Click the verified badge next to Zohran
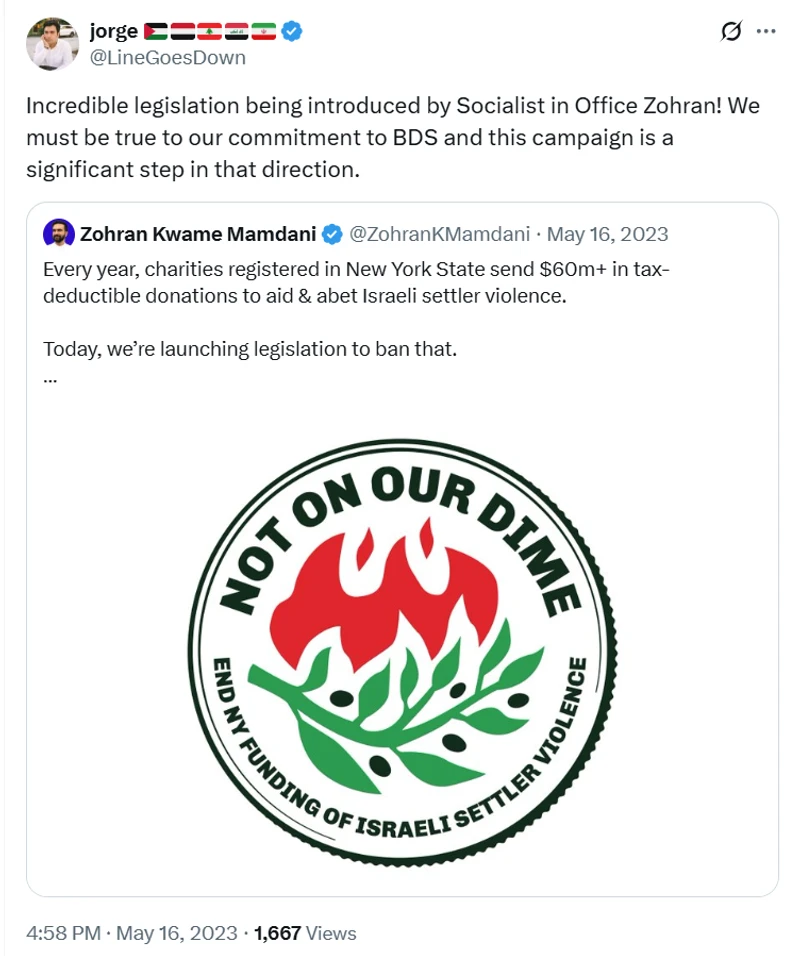The image size is (800, 956). (x=333, y=235)
